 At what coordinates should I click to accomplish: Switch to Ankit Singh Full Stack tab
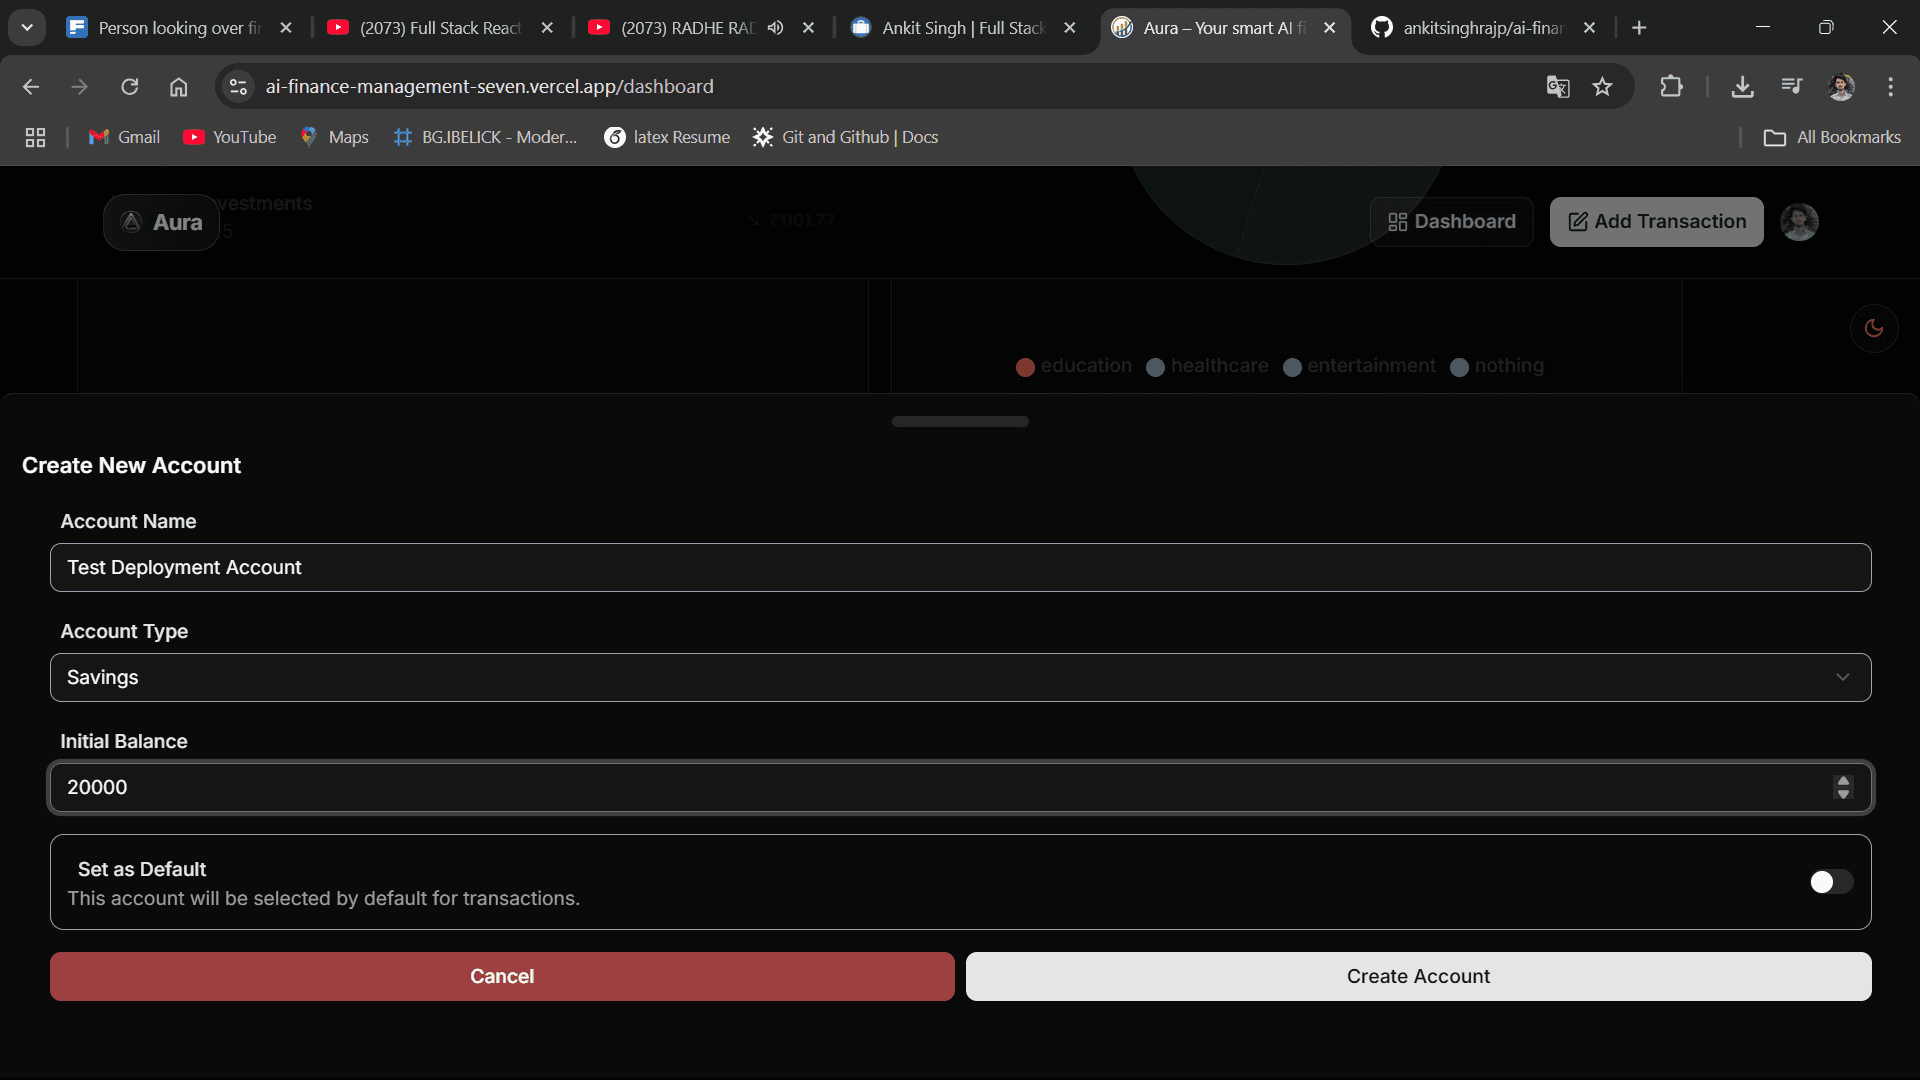point(960,28)
